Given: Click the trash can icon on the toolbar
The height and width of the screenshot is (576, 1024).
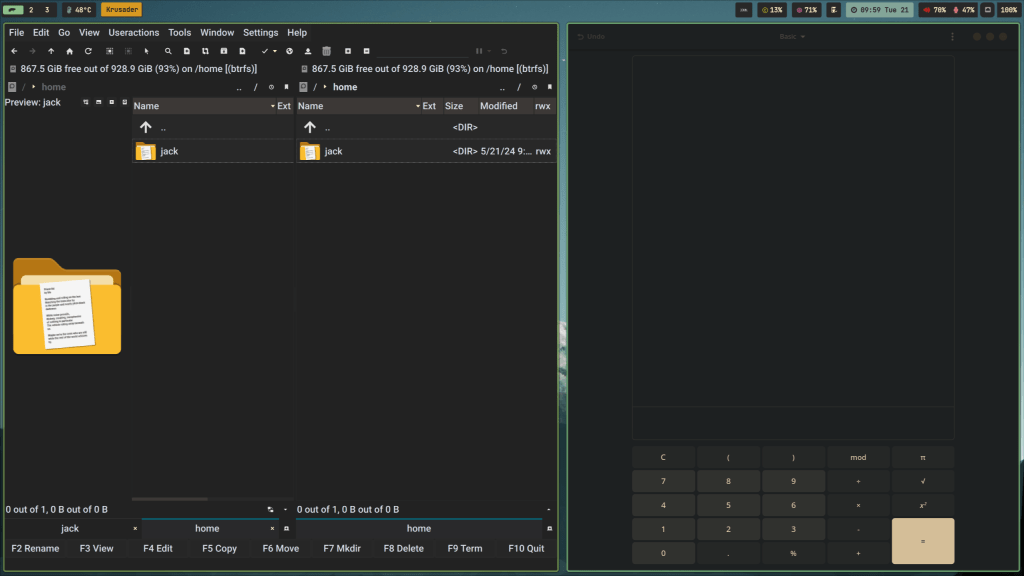Looking at the screenshot, I should (x=326, y=51).
